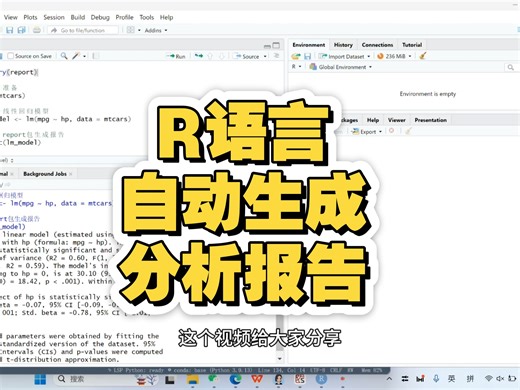Open workspace panes dropdown arrow

(x=139, y=30)
